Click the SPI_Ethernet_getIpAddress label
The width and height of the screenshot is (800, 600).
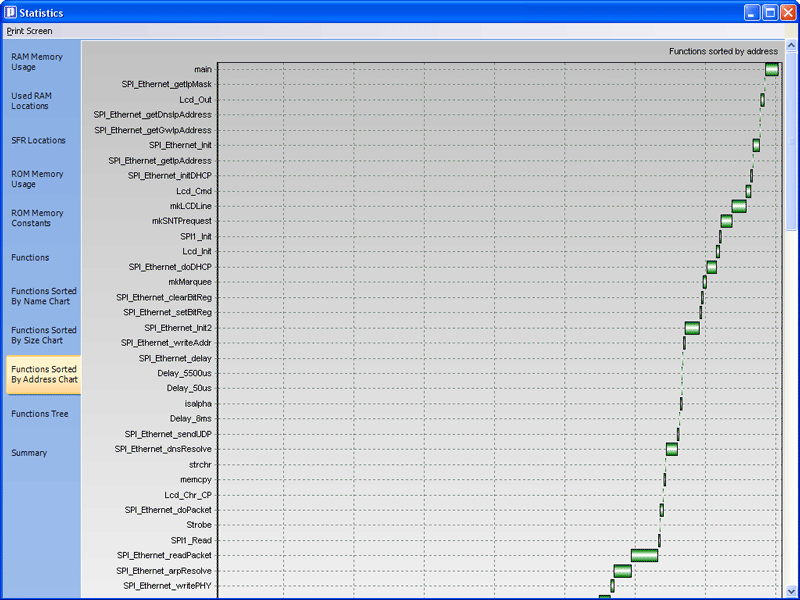click(x=160, y=161)
